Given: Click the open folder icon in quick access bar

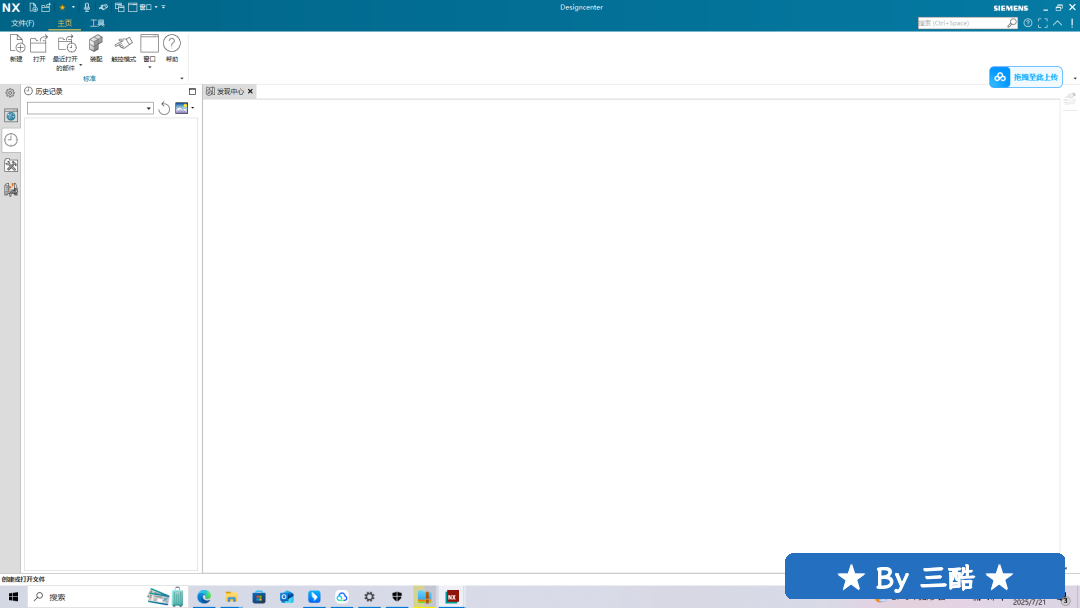Looking at the screenshot, I should coord(46,8).
